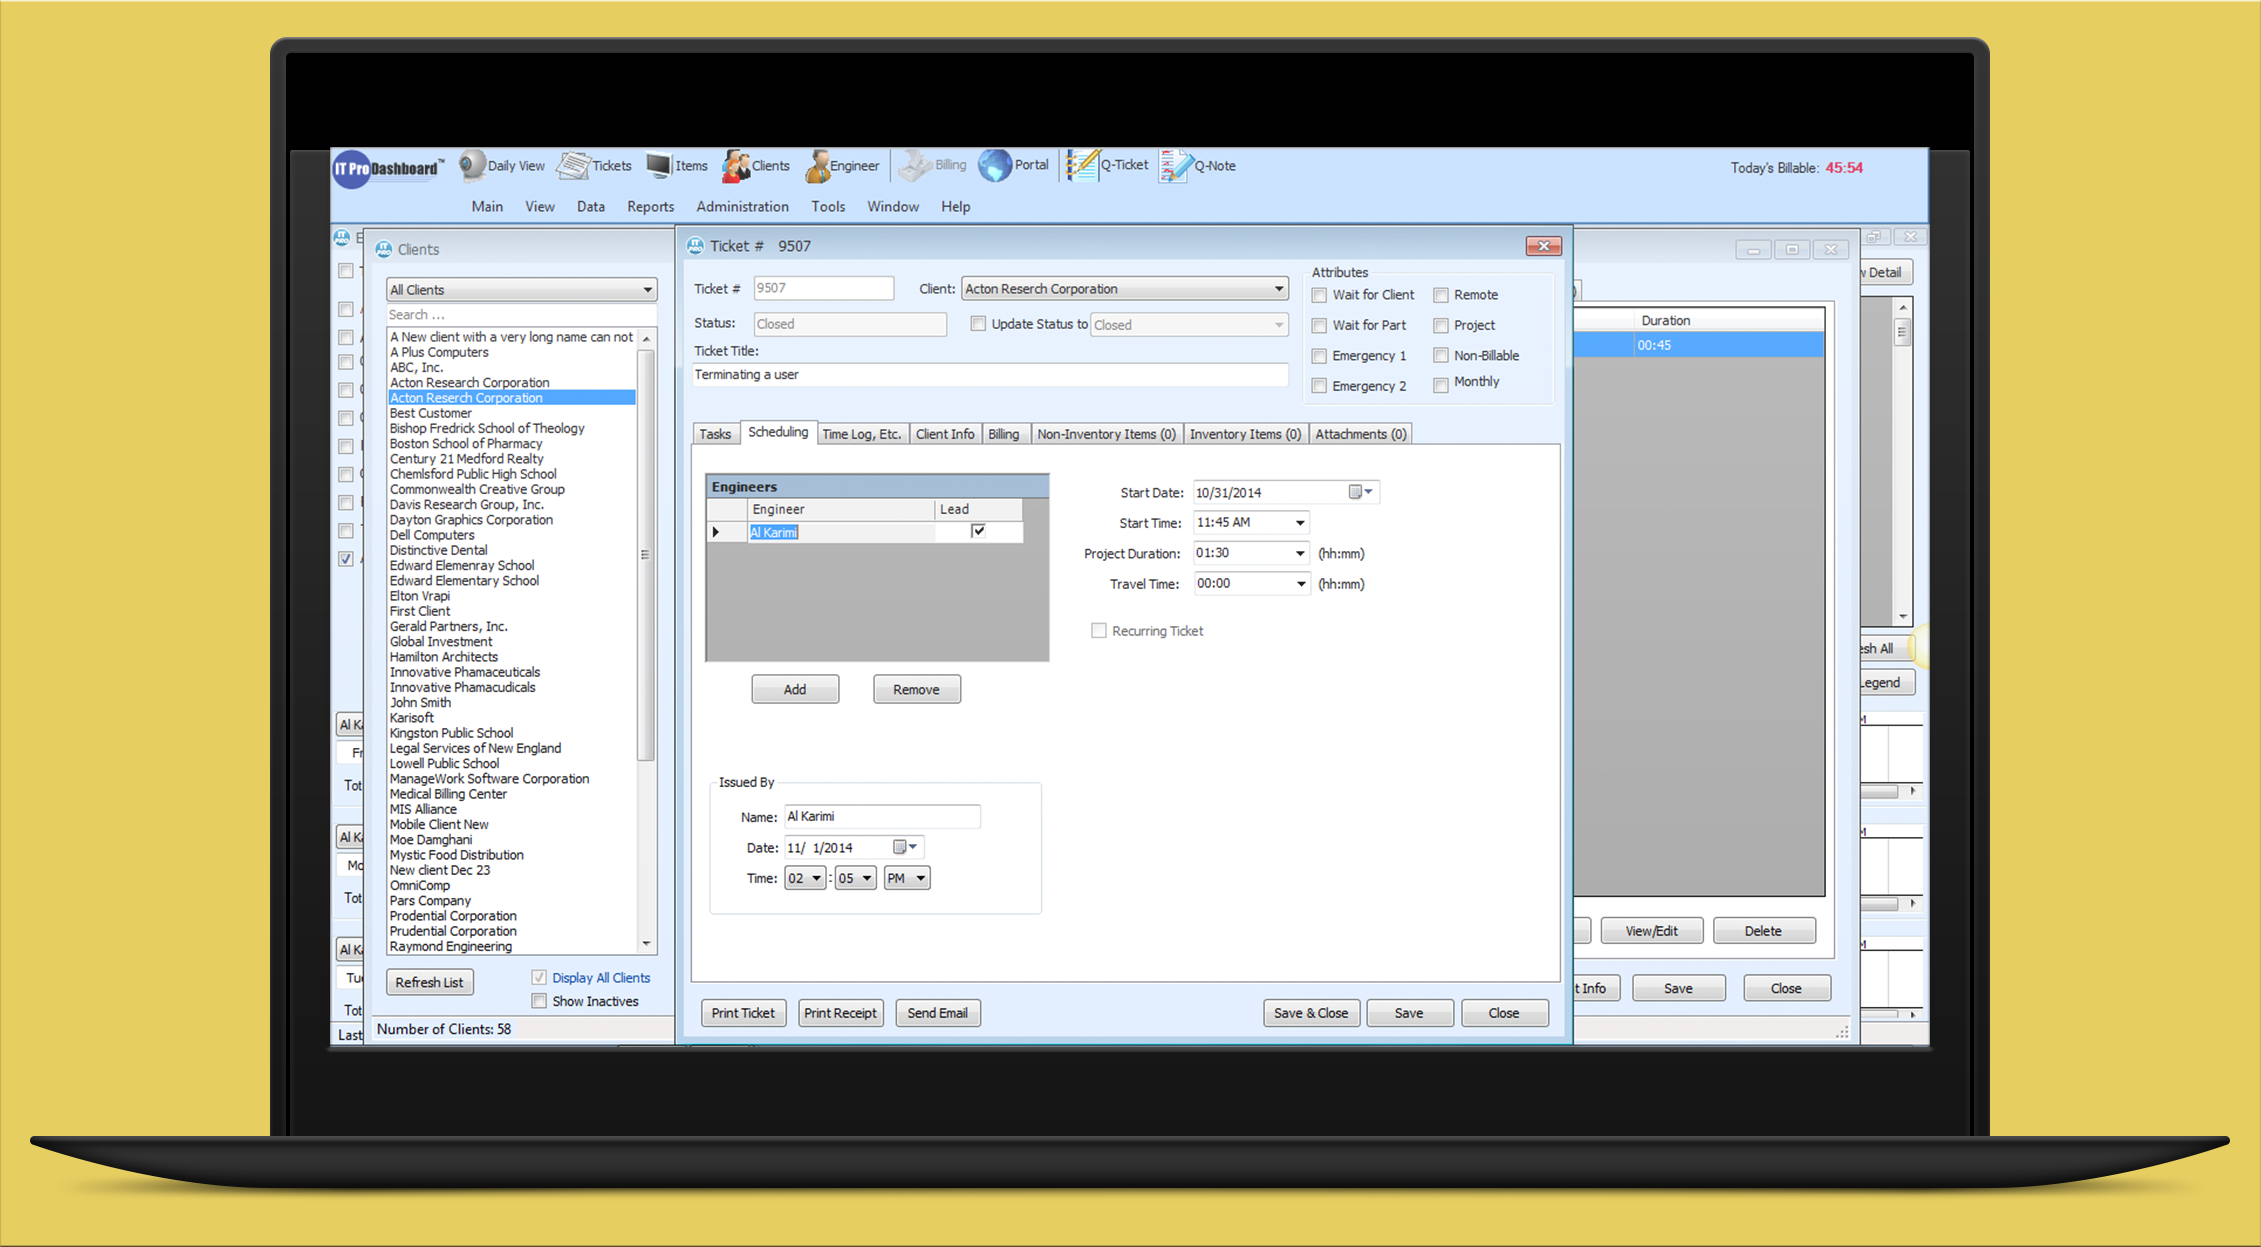Launch the Portal globe icon

pyautogui.click(x=995, y=165)
